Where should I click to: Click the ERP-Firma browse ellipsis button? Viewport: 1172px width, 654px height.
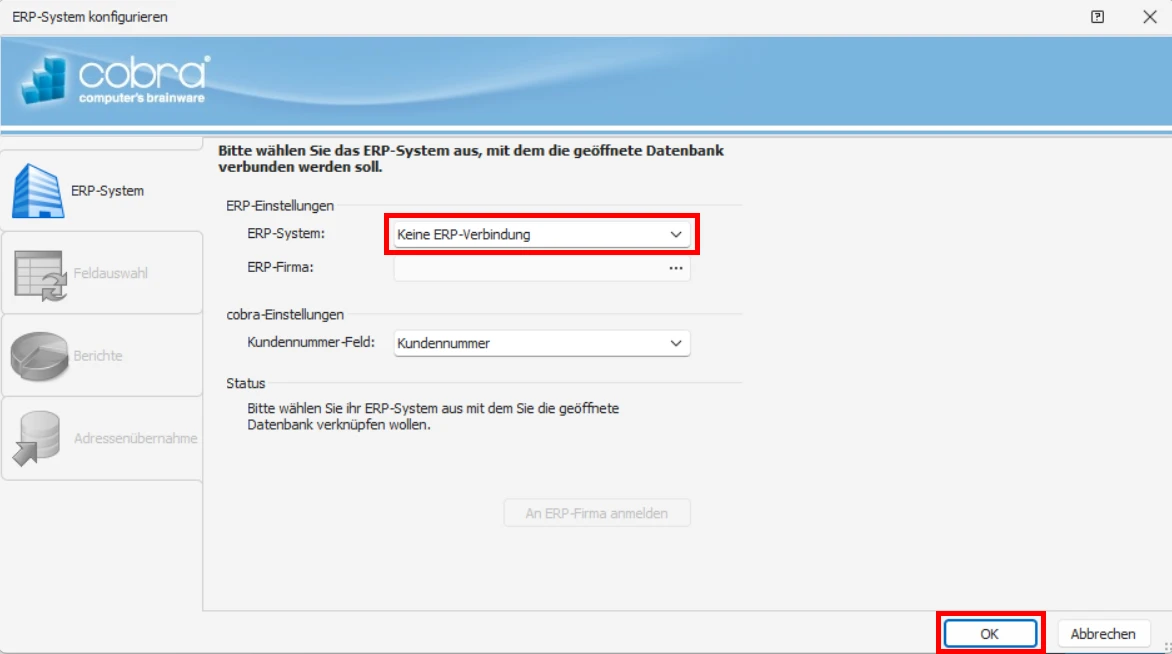(x=676, y=268)
